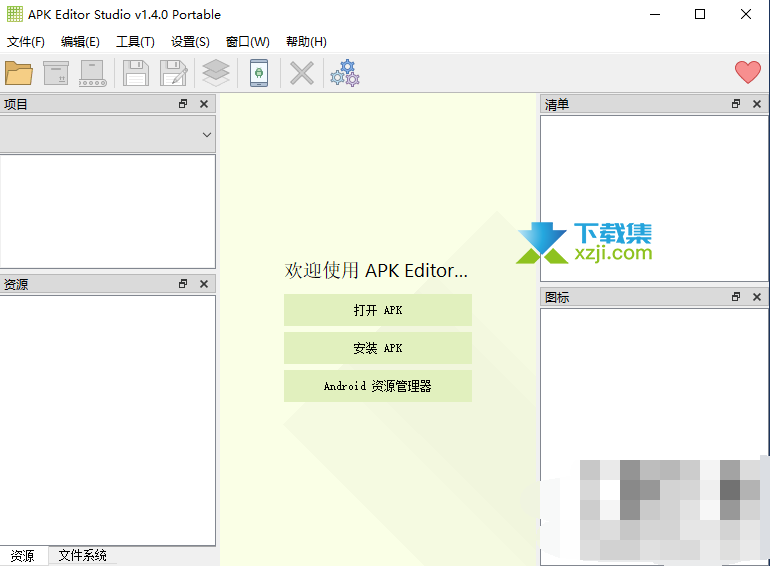Open the 文件(F) menu
770x566 pixels.
point(26,42)
